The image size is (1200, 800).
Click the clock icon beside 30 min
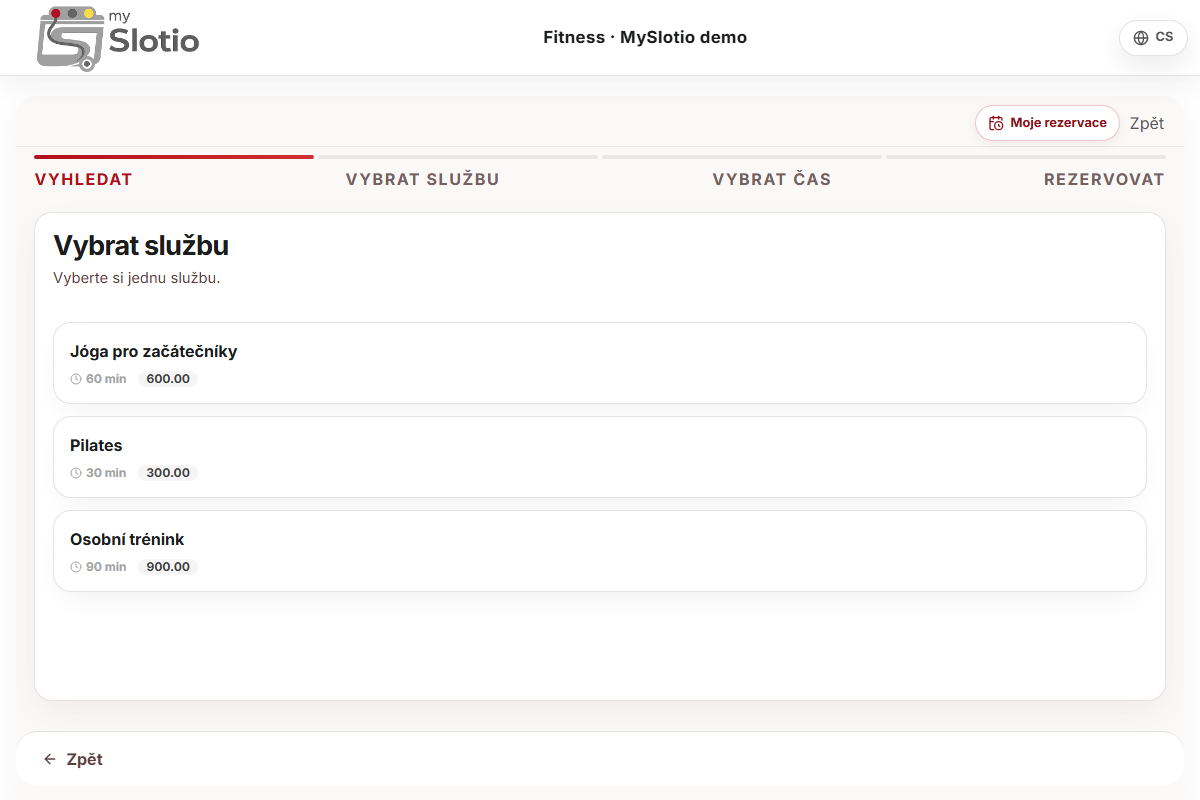point(76,473)
